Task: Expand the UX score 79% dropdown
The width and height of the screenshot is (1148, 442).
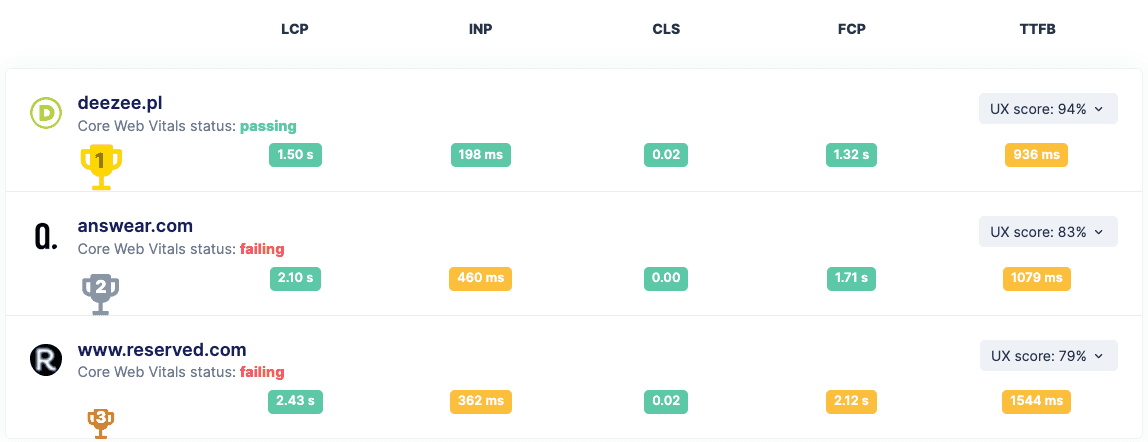Action: coord(1047,356)
